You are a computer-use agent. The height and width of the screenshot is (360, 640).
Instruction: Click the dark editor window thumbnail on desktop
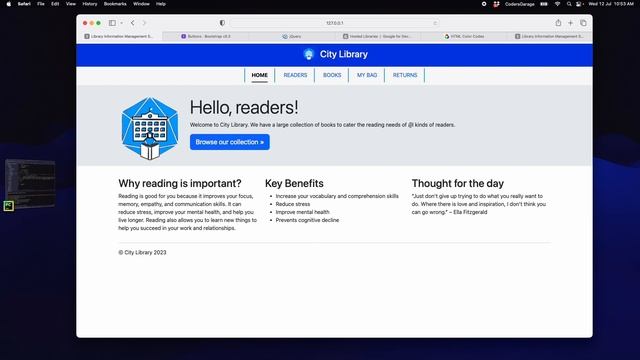pyautogui.click(x=30, y=183)
